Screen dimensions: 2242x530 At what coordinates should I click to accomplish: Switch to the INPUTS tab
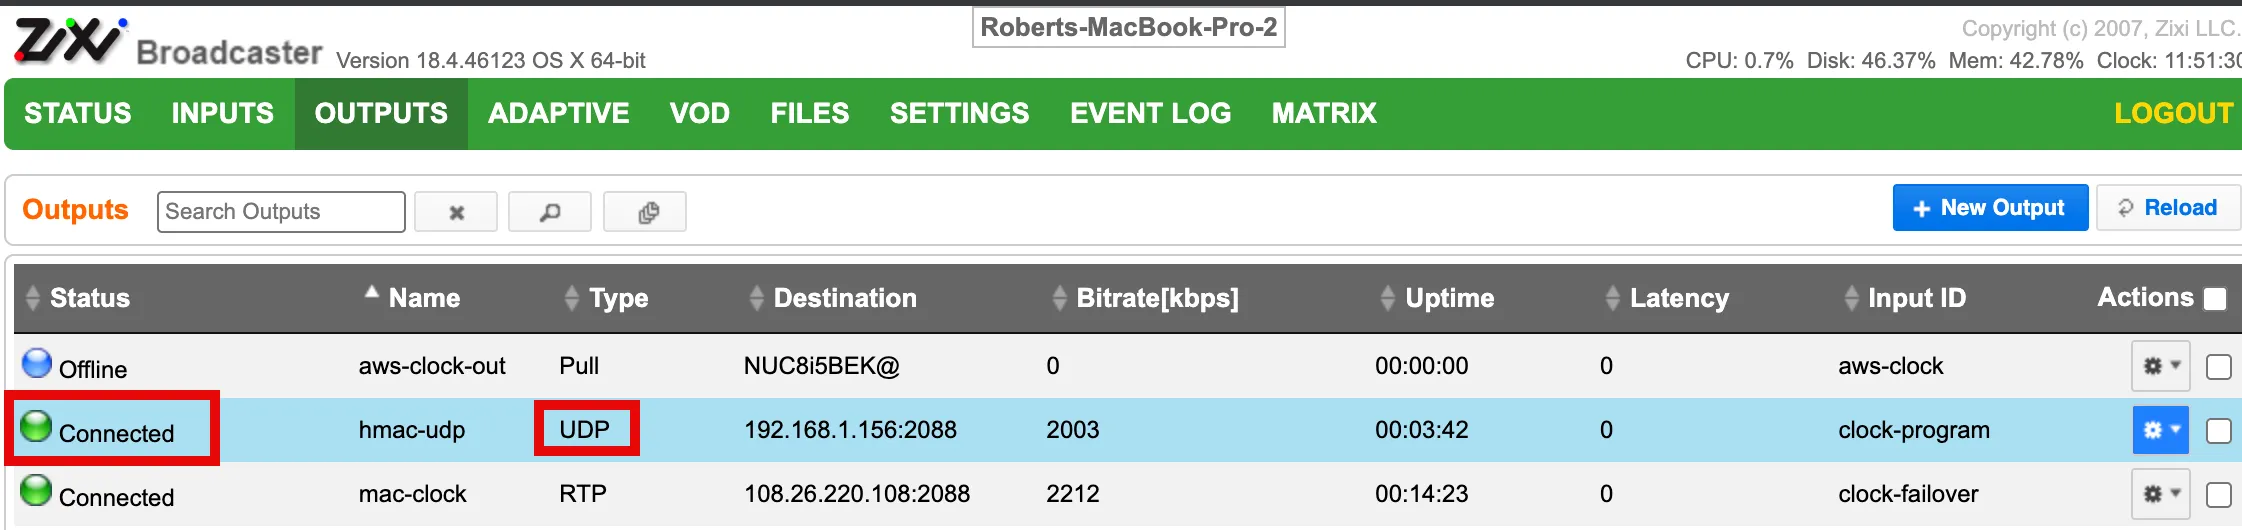pos(222,113)
